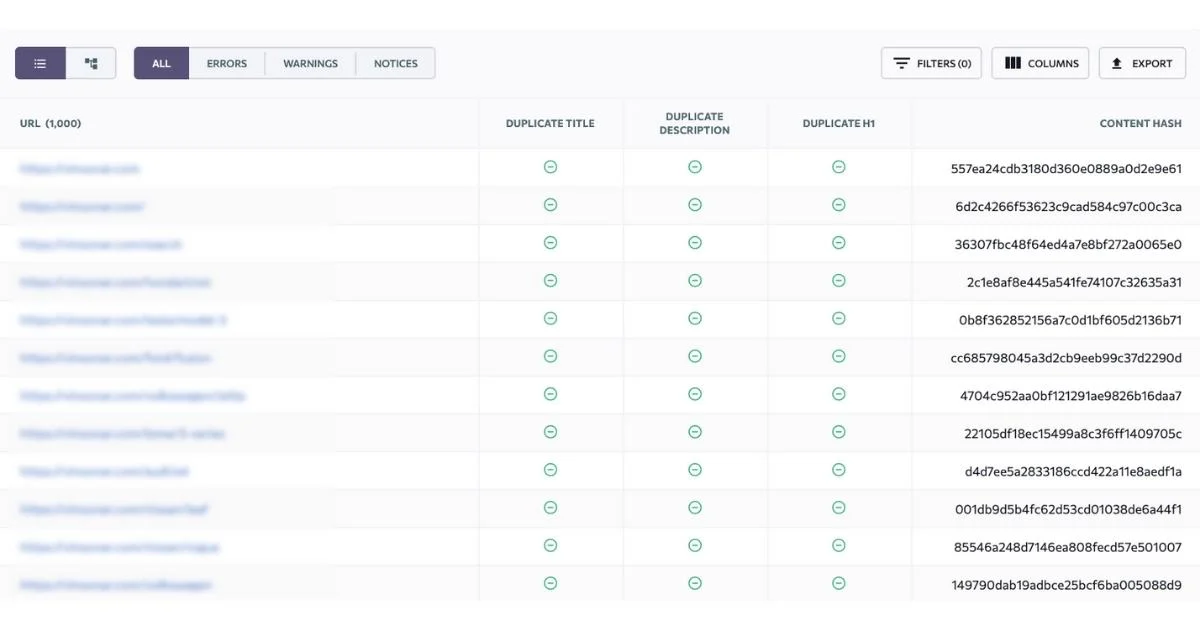Show only ERRORS
The width and height of the screenshot is (1200, 630).
227,63
